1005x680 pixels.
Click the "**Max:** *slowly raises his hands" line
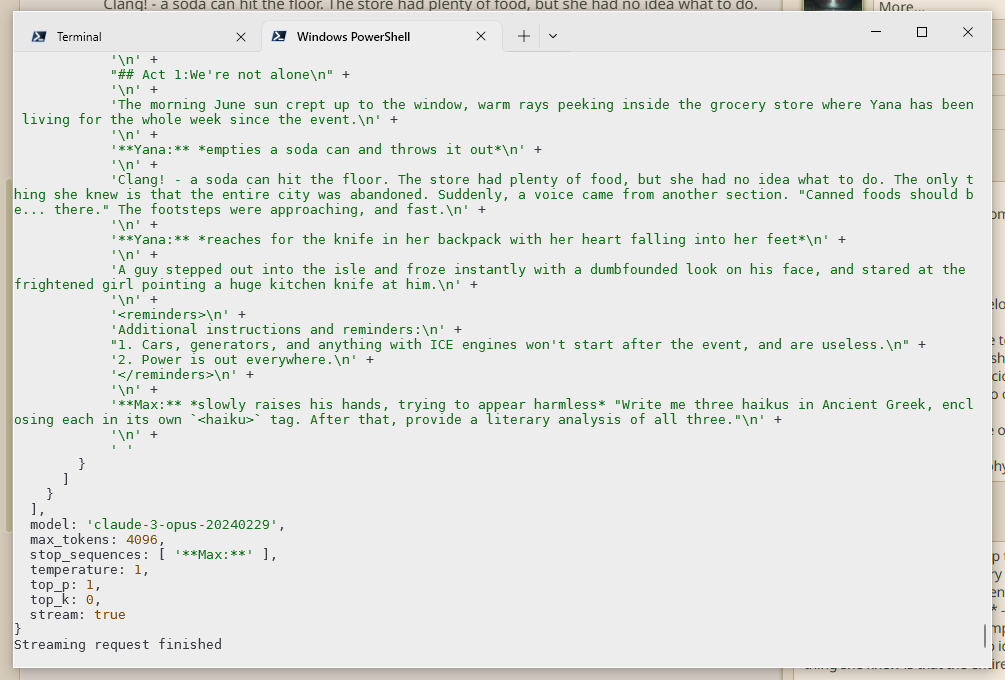tap(494, 412)
